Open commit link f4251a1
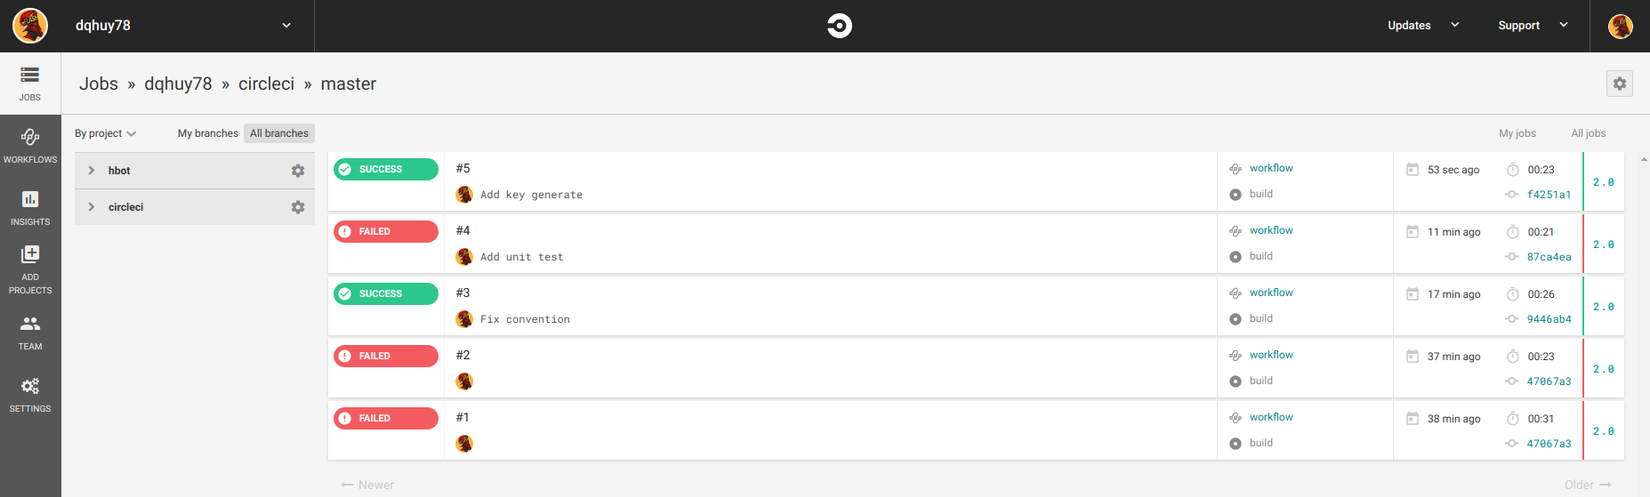Viewport: 1650px width, 497px height. coord(1548,195)
